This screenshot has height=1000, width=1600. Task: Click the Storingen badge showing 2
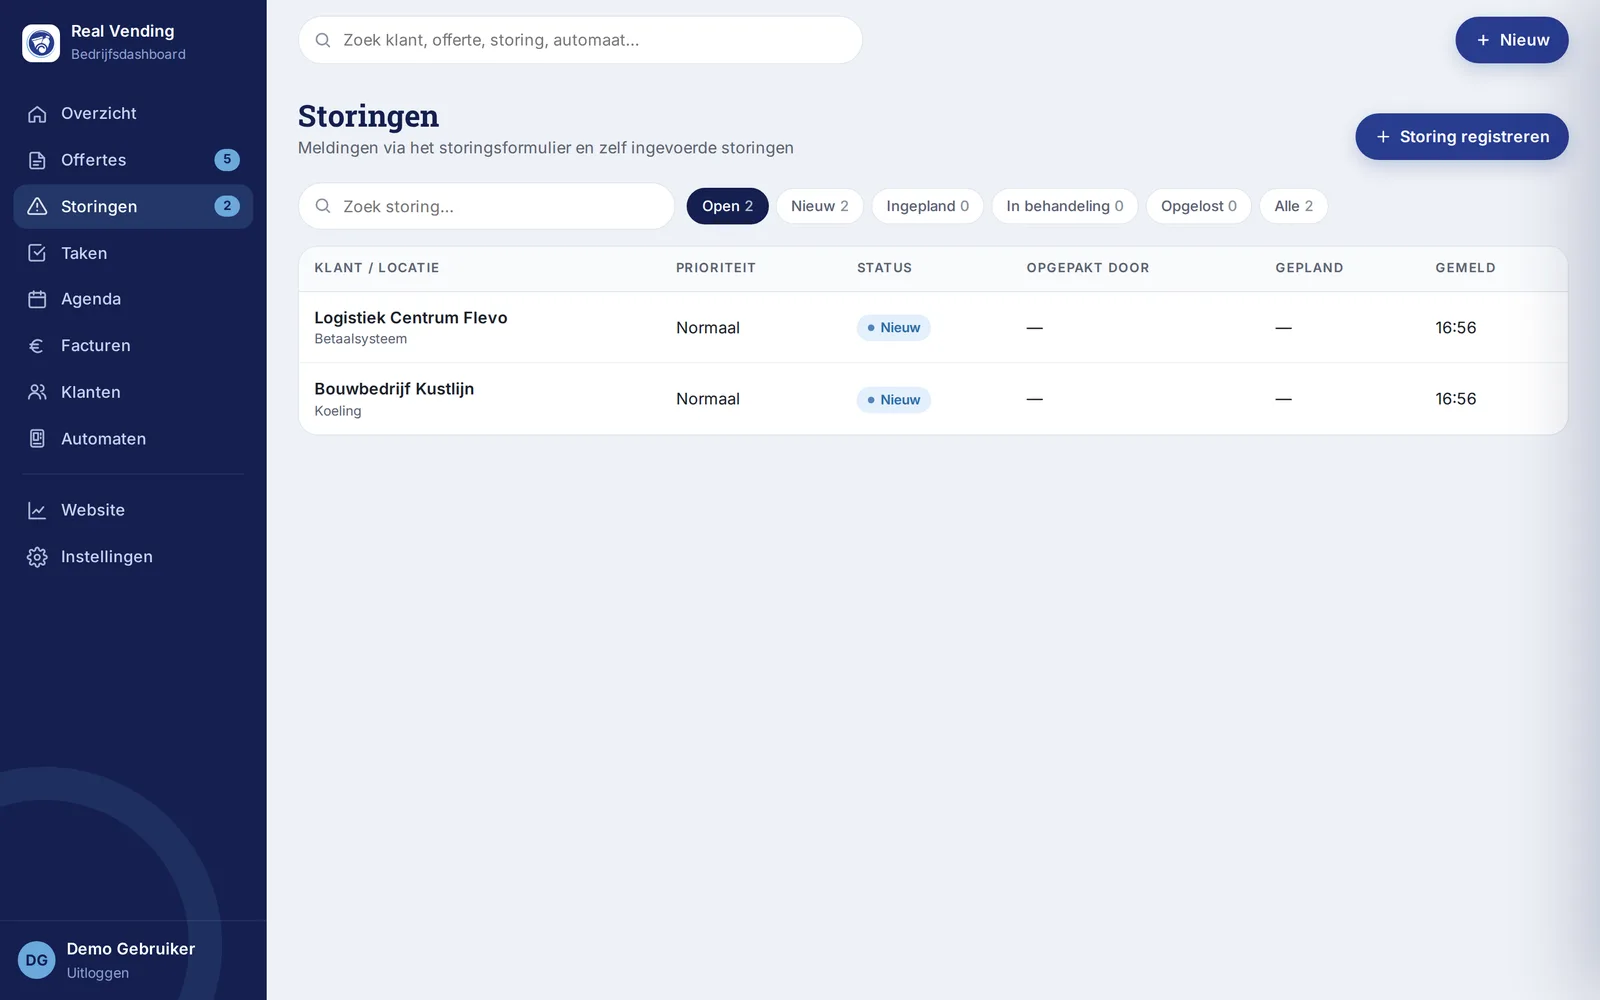point(227,206)
